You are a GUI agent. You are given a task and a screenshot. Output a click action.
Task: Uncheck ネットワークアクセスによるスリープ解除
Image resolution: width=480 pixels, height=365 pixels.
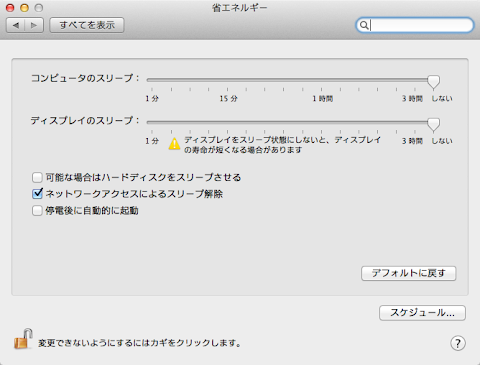pyautogui.click(x=37, y=194)
